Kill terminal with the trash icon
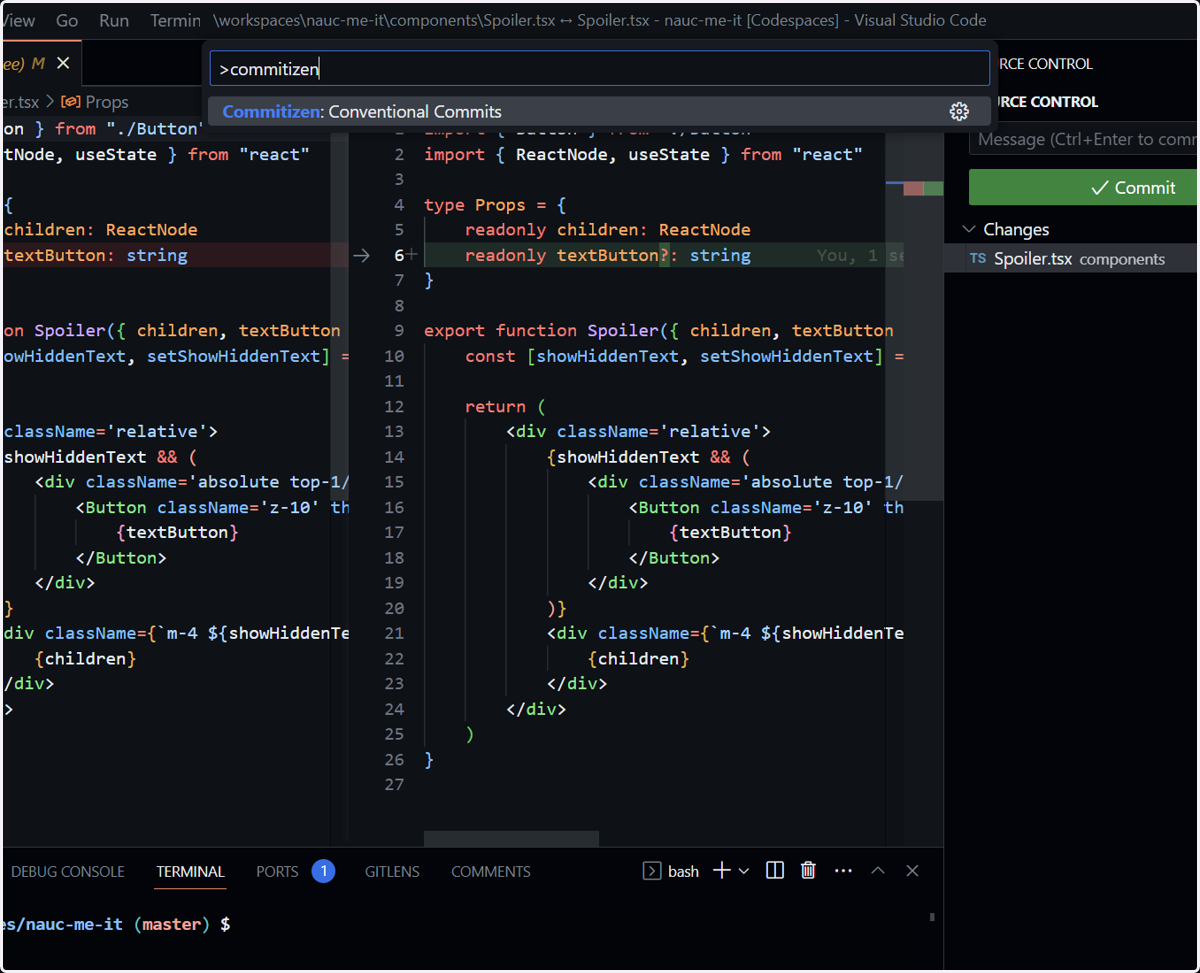1200x973 pixels. [x=808, y=871]
